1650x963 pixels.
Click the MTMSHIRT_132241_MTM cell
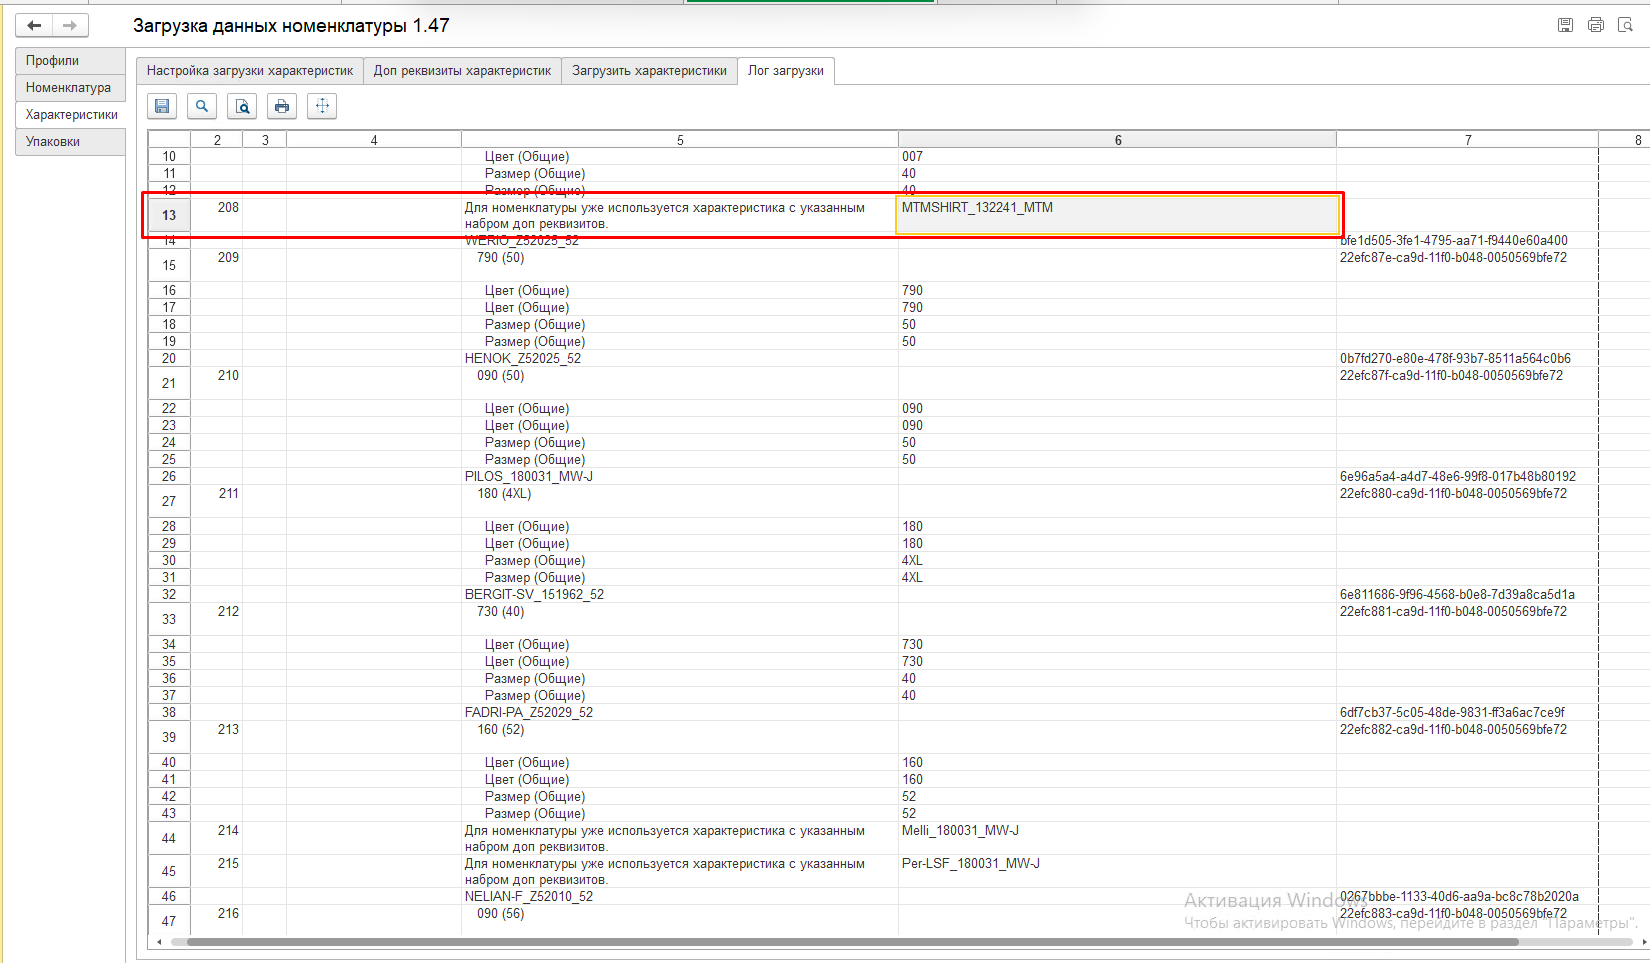pos(1117,215)
